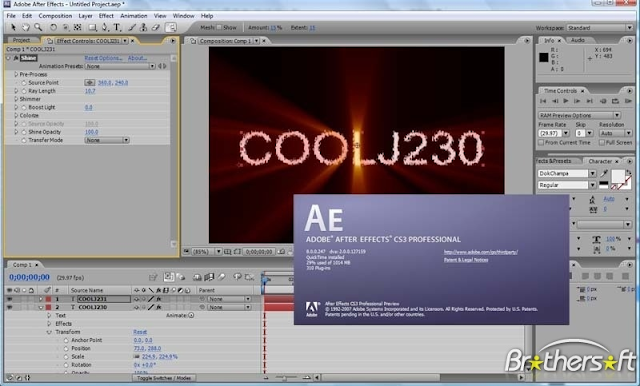Open the Effect menu
This screenshot has height=386, width=640.
(x=106, y=16)
